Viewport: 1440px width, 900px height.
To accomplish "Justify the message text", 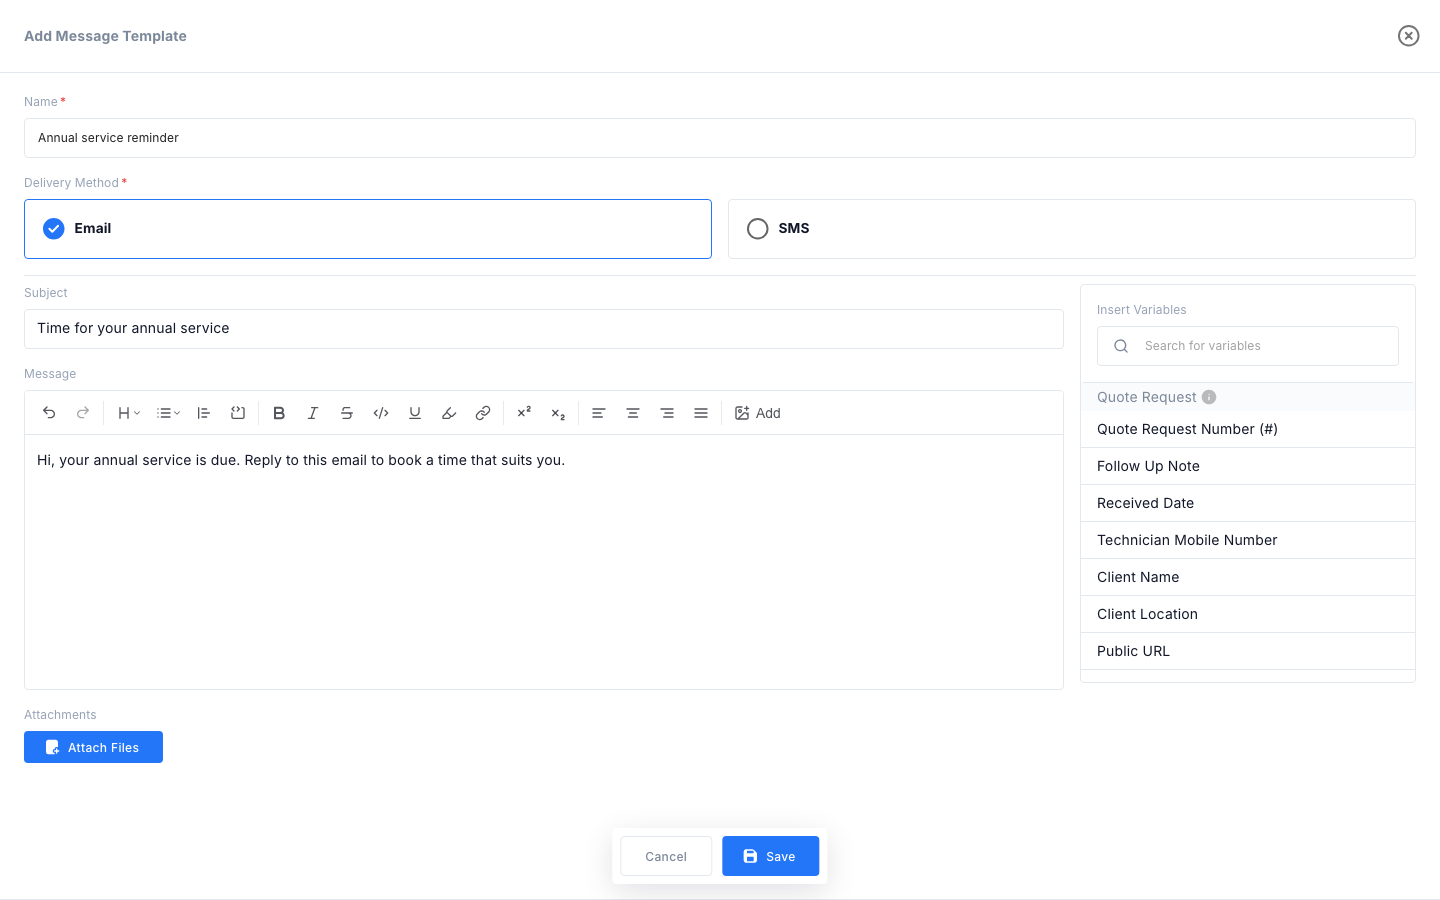I will pyautogui.click(x=701, y=413).
